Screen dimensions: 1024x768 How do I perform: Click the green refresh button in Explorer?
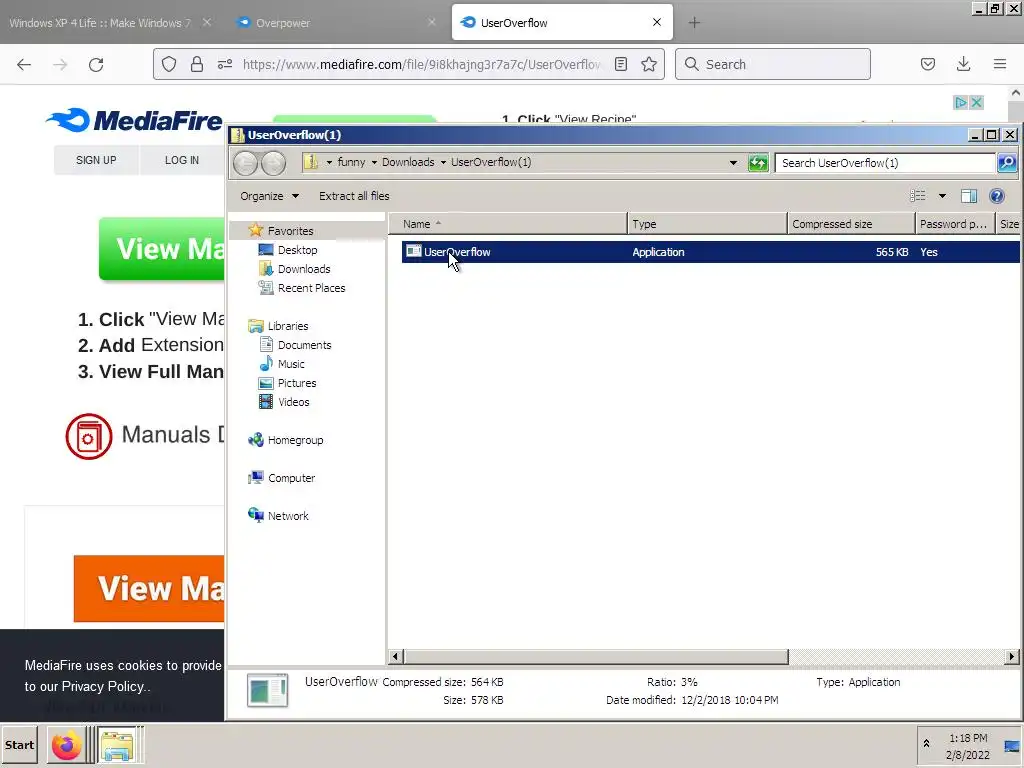coord(758,163)
